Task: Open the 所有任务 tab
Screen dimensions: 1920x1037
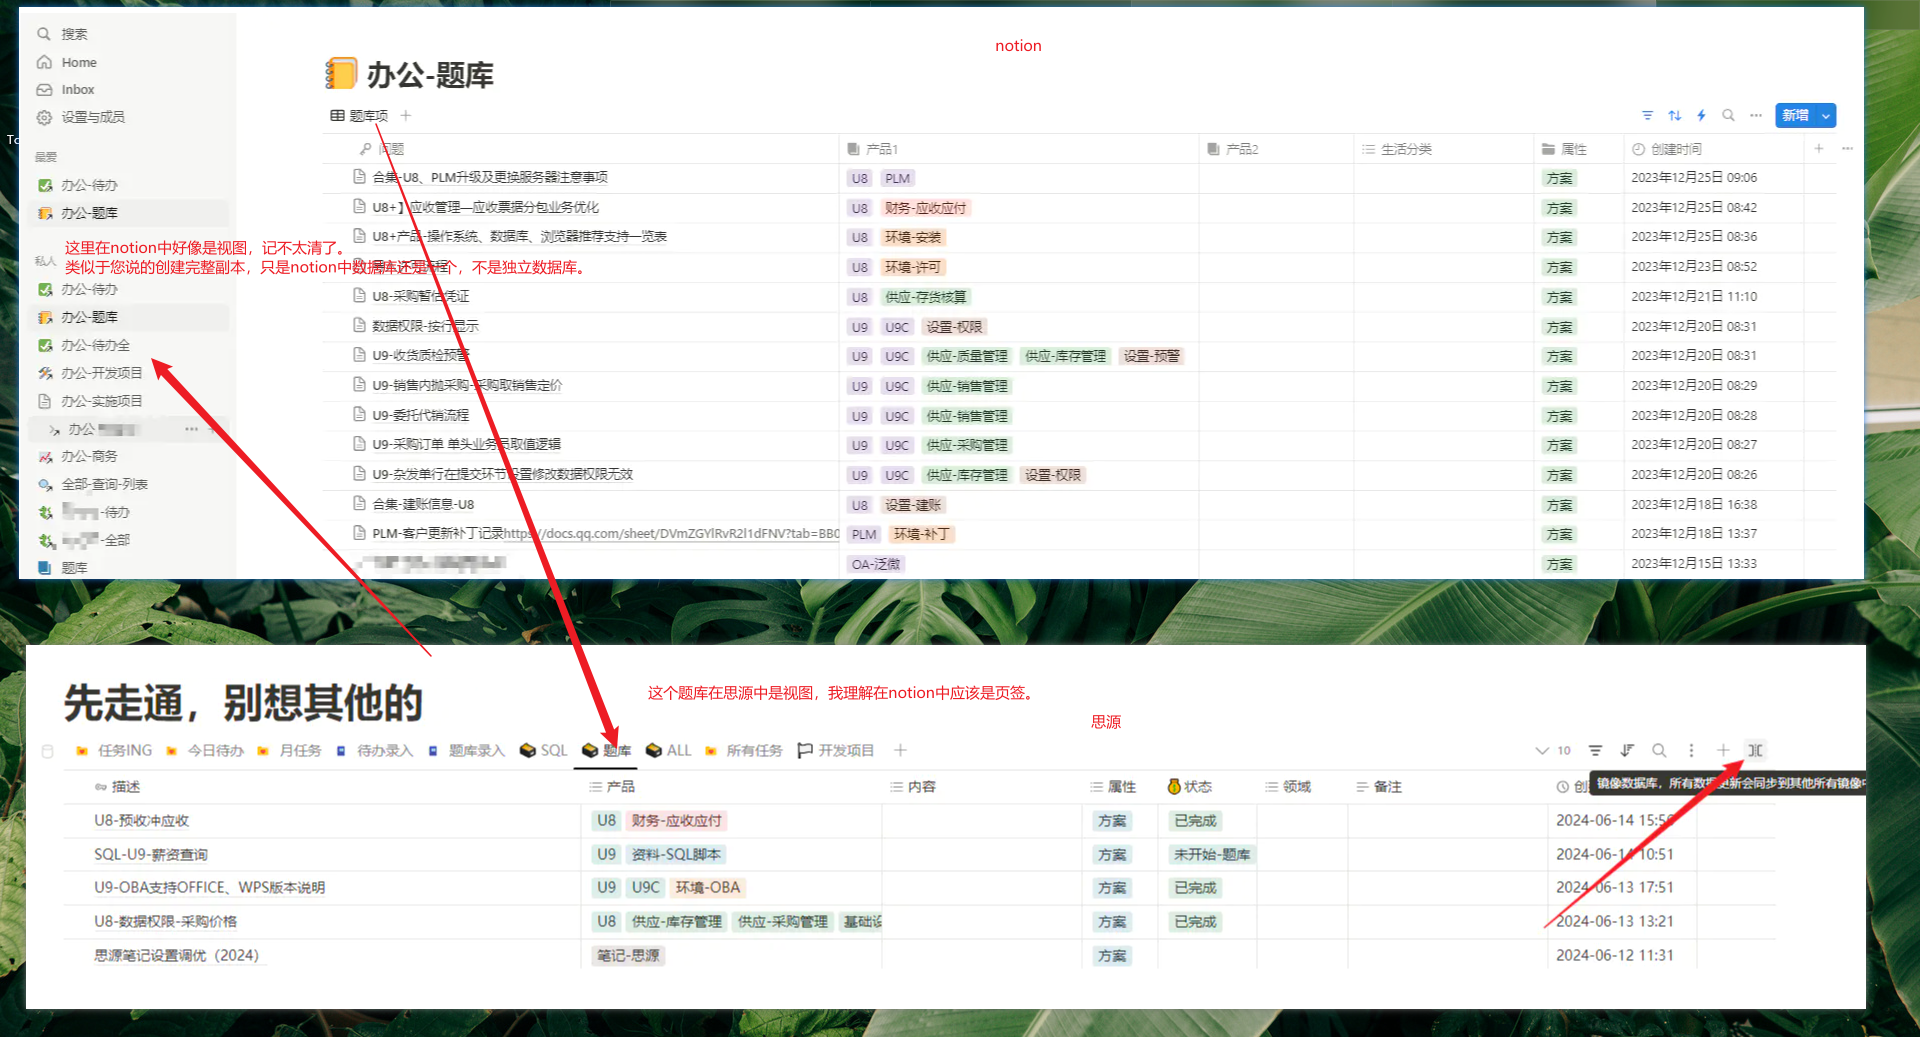Action: coord(743,750)
